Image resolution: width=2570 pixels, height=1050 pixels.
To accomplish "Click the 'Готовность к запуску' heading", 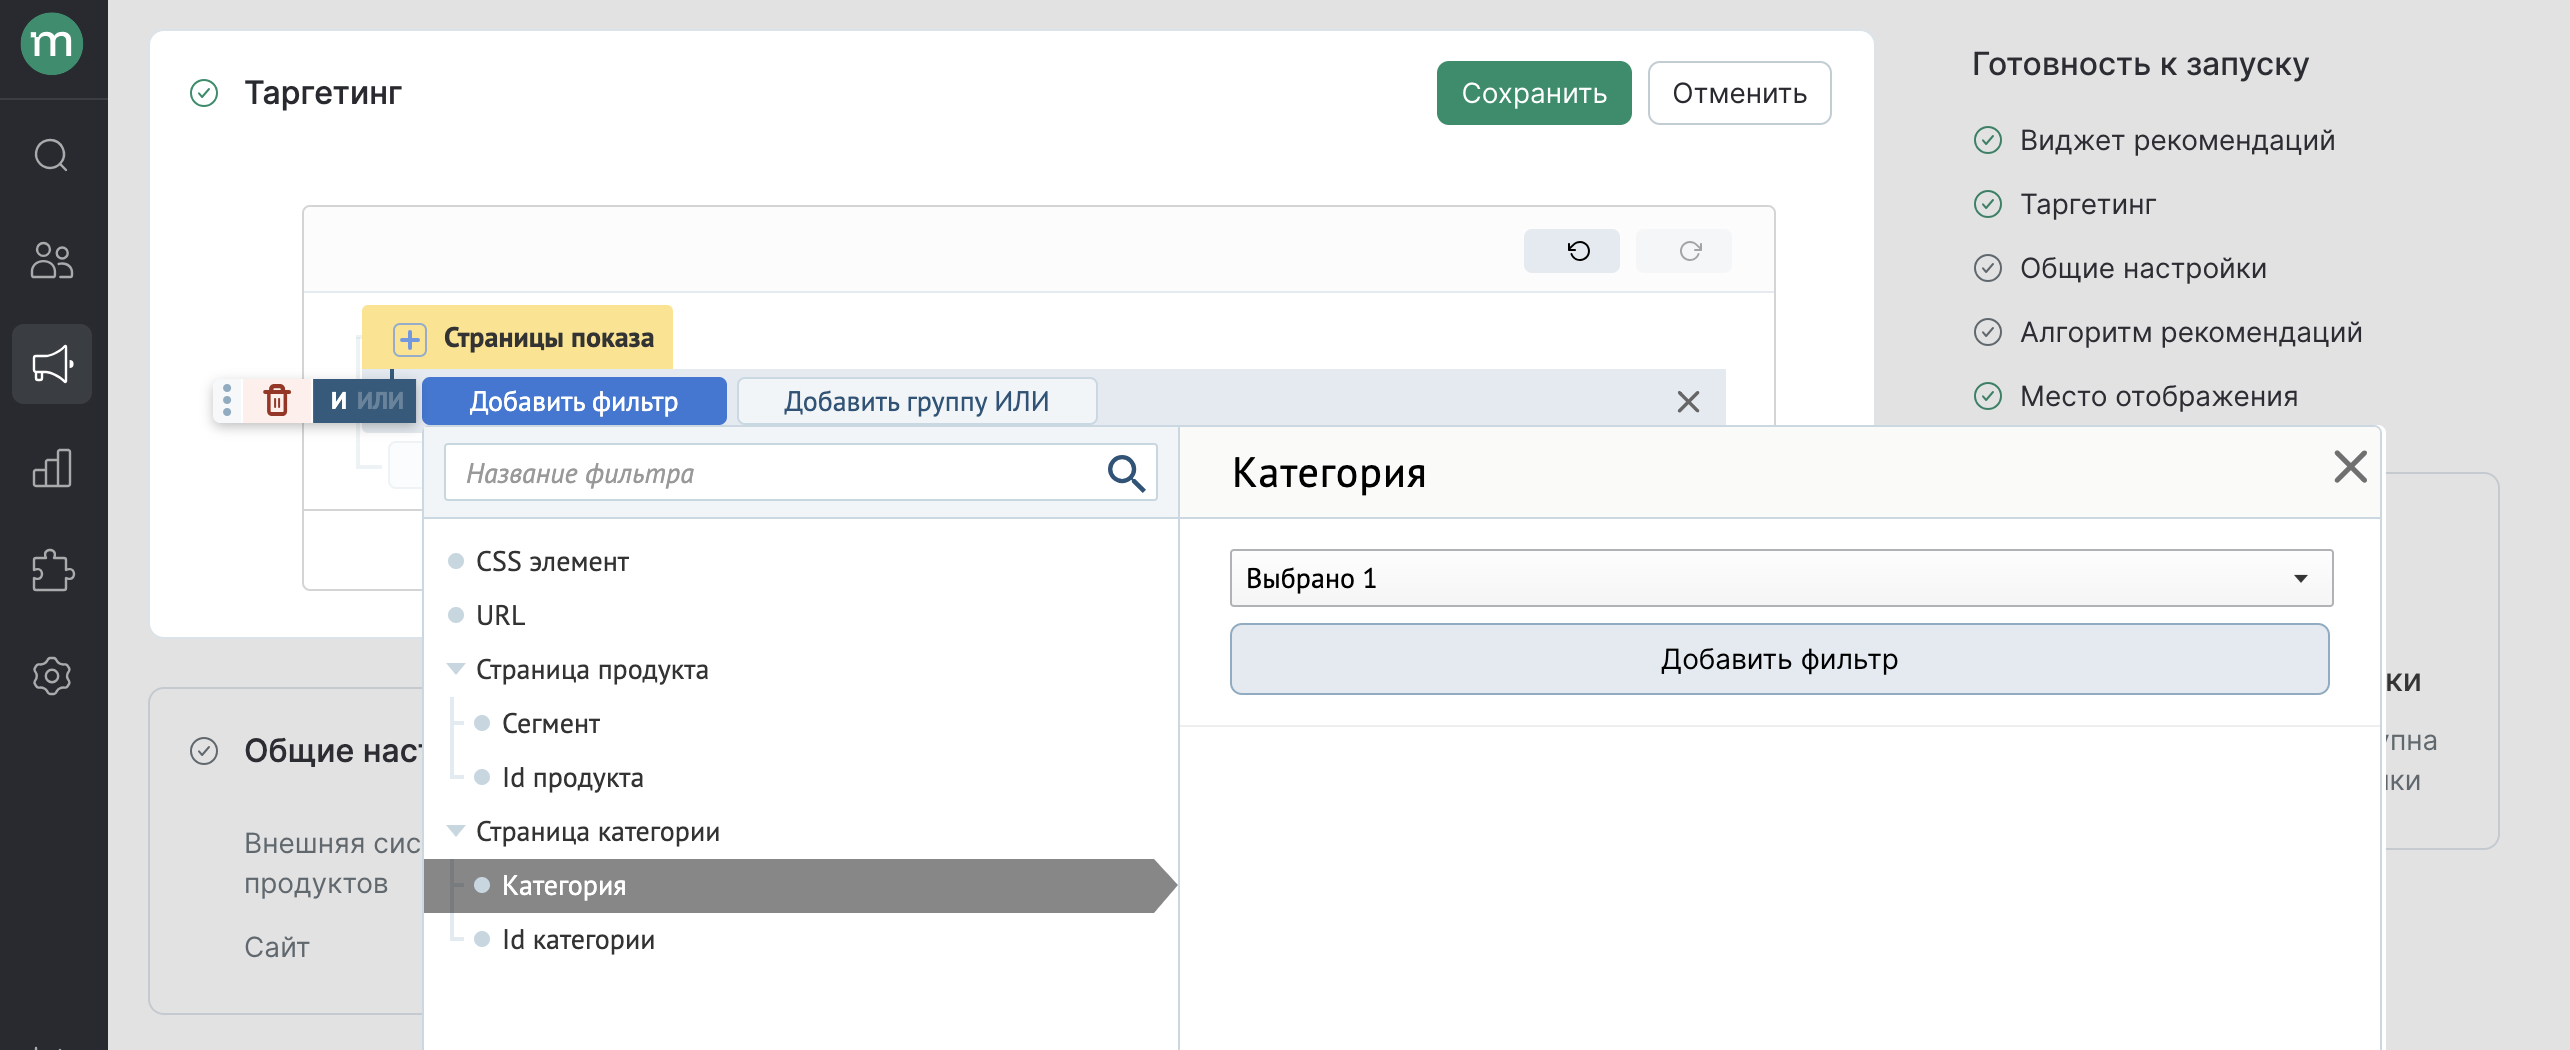I will (x=2140, y=64).
